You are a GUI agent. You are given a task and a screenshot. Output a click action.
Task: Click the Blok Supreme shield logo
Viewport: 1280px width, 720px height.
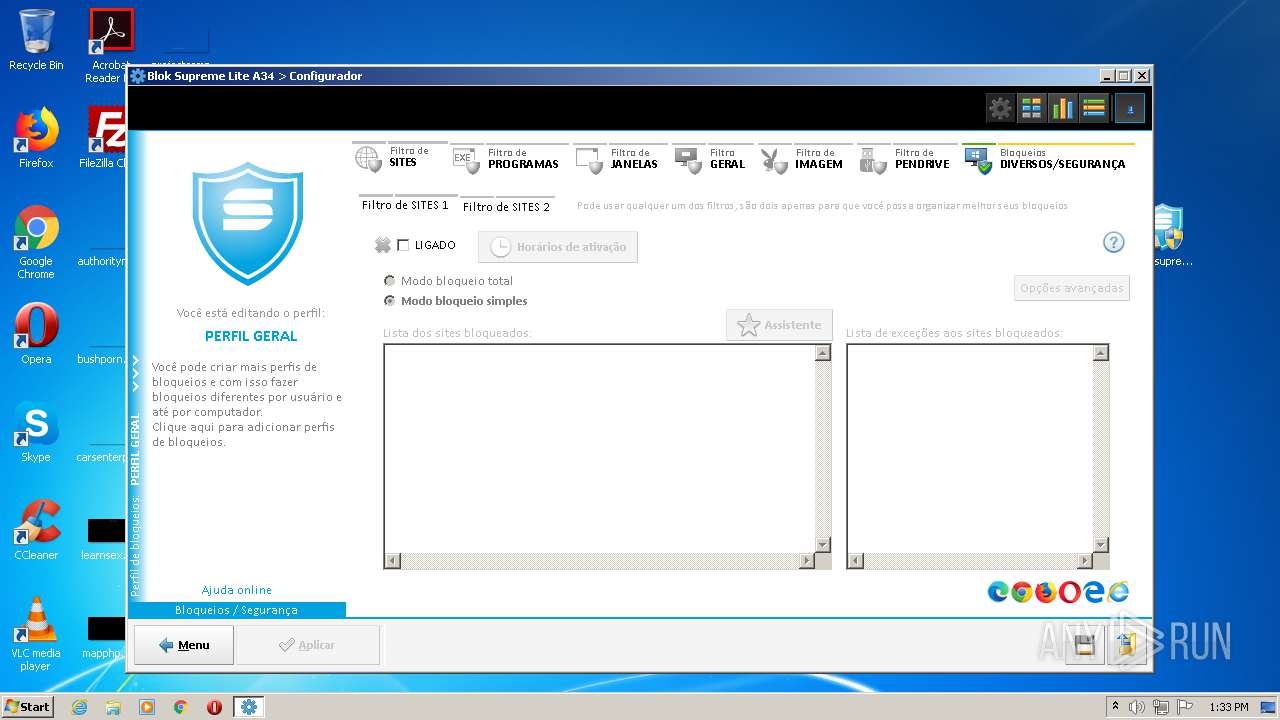pyautogui.click(x=247, y=224)
